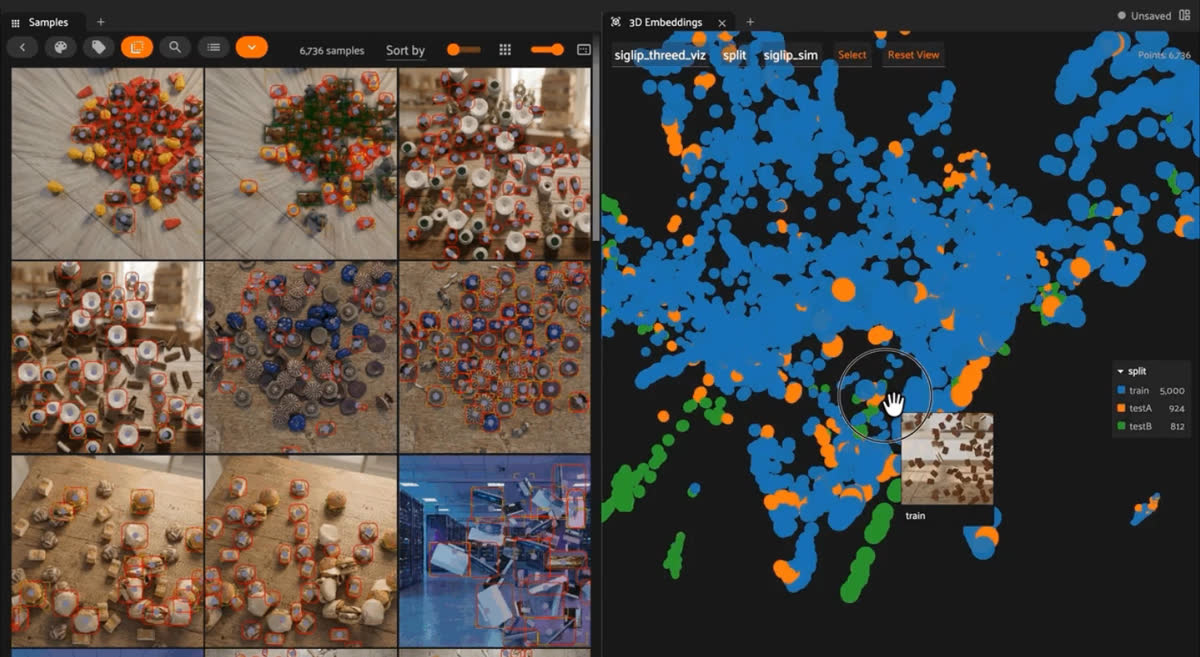Click the Points: 6,736 label
Viewport: 1200px width, 657px height.
(1164, 54)
